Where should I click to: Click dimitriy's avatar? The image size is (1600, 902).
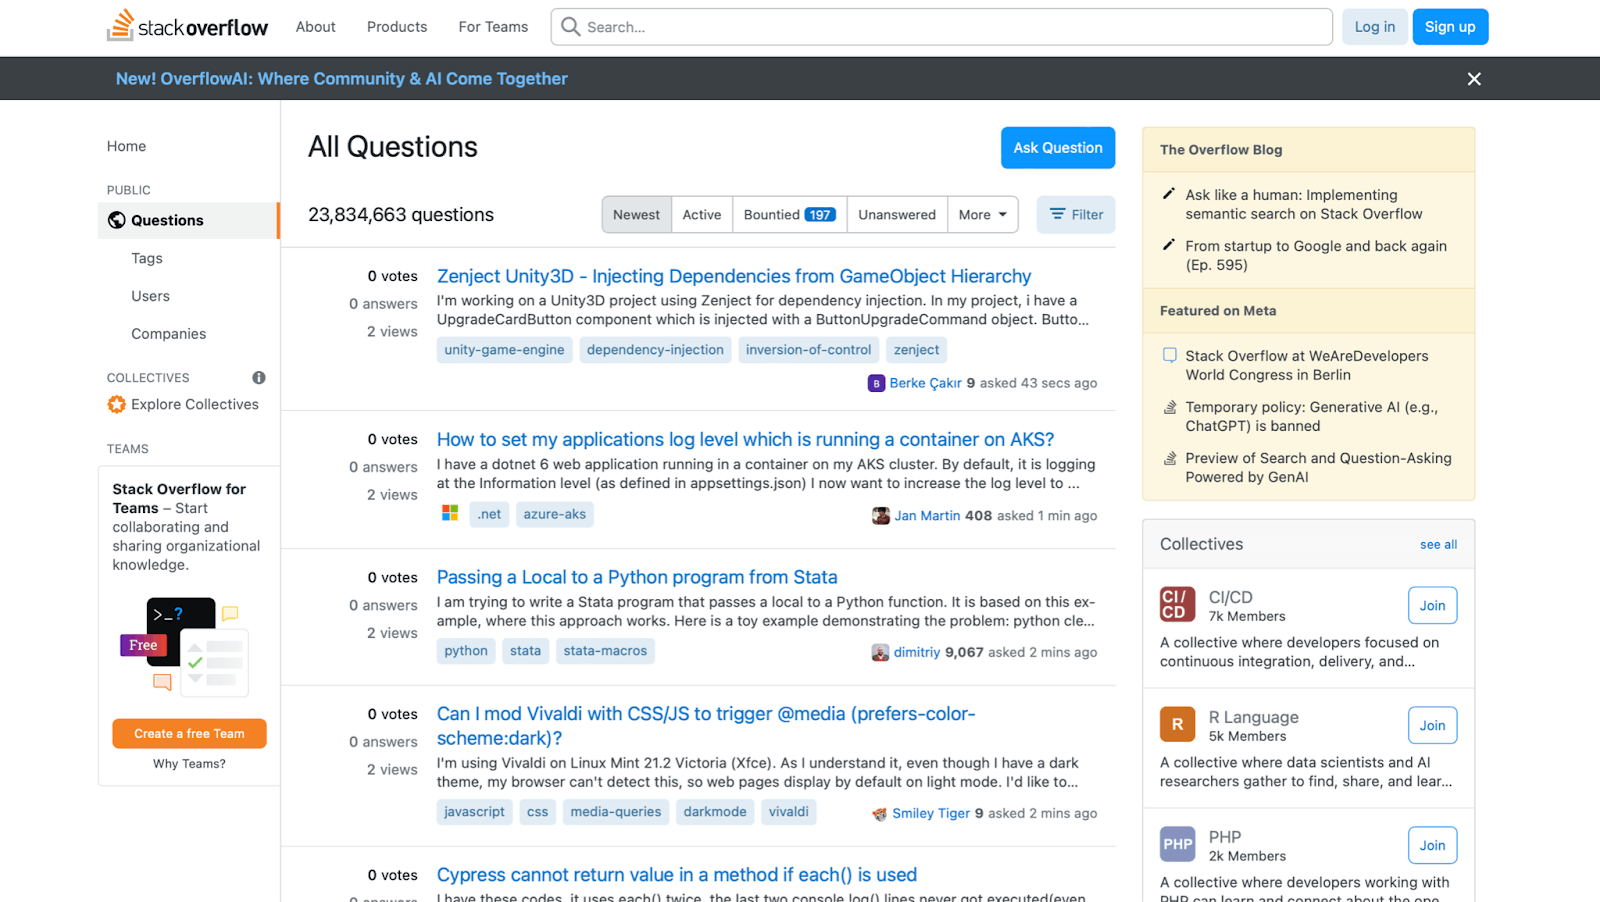(880, 652)
